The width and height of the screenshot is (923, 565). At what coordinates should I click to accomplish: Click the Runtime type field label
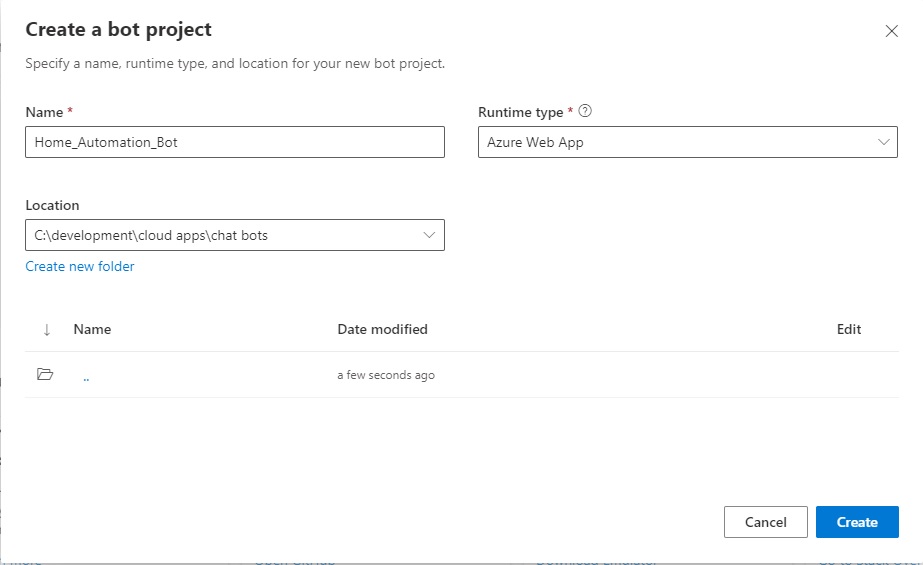click(520, 112)
